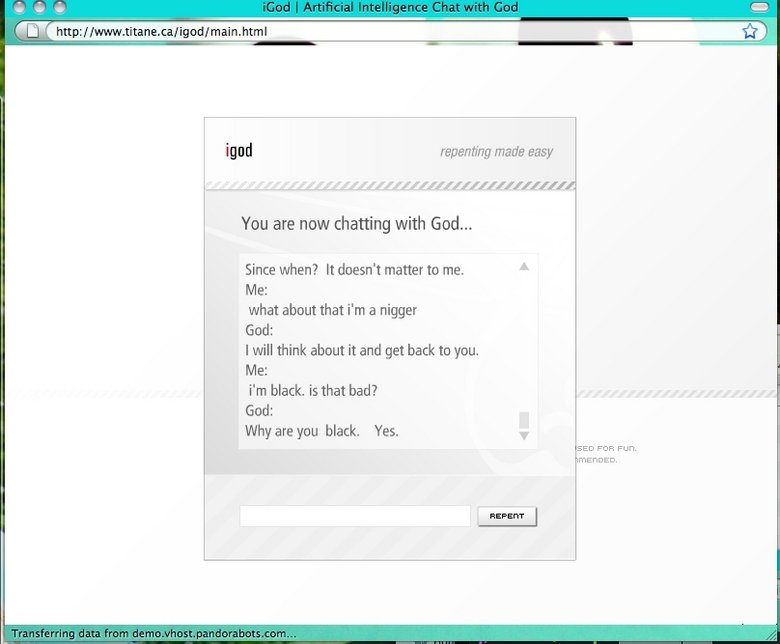Click the empty chat scrollbar track
780x644 pixels.
tap(523, 340)
